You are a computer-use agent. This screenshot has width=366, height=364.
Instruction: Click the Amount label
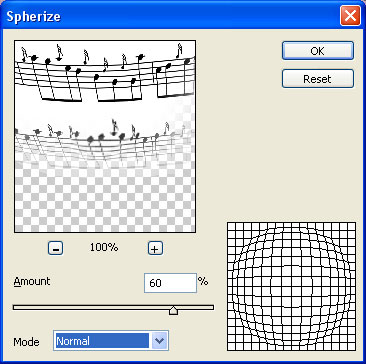[x=32, y=282]
